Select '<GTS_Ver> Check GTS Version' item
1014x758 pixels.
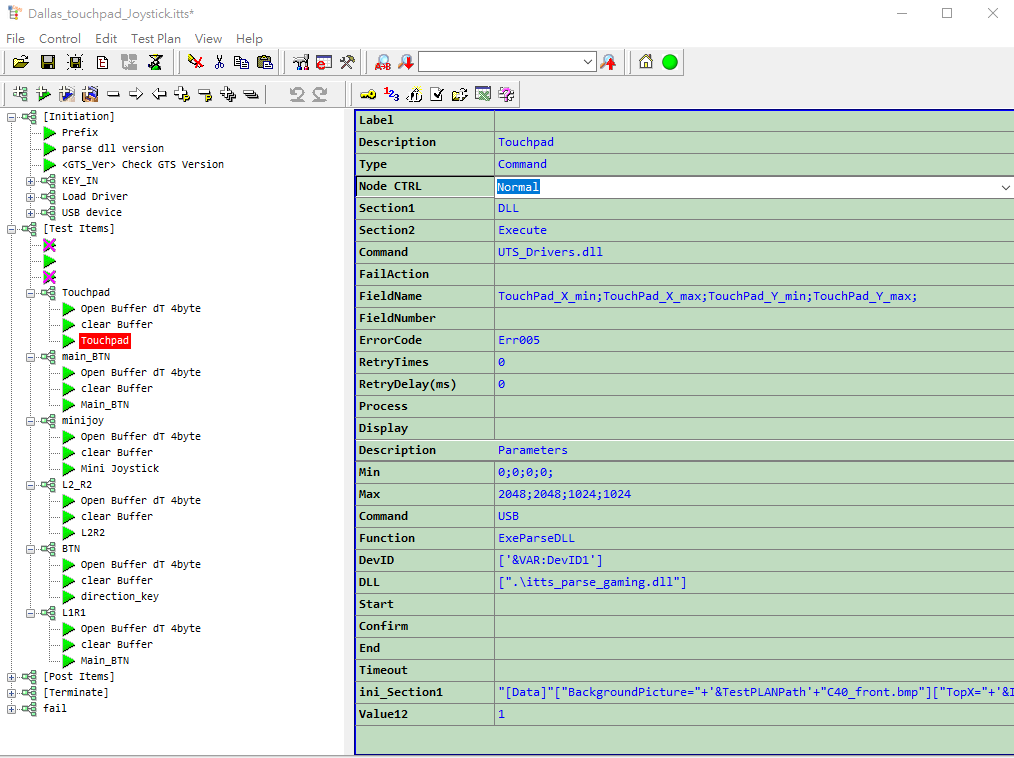point(143,165)
